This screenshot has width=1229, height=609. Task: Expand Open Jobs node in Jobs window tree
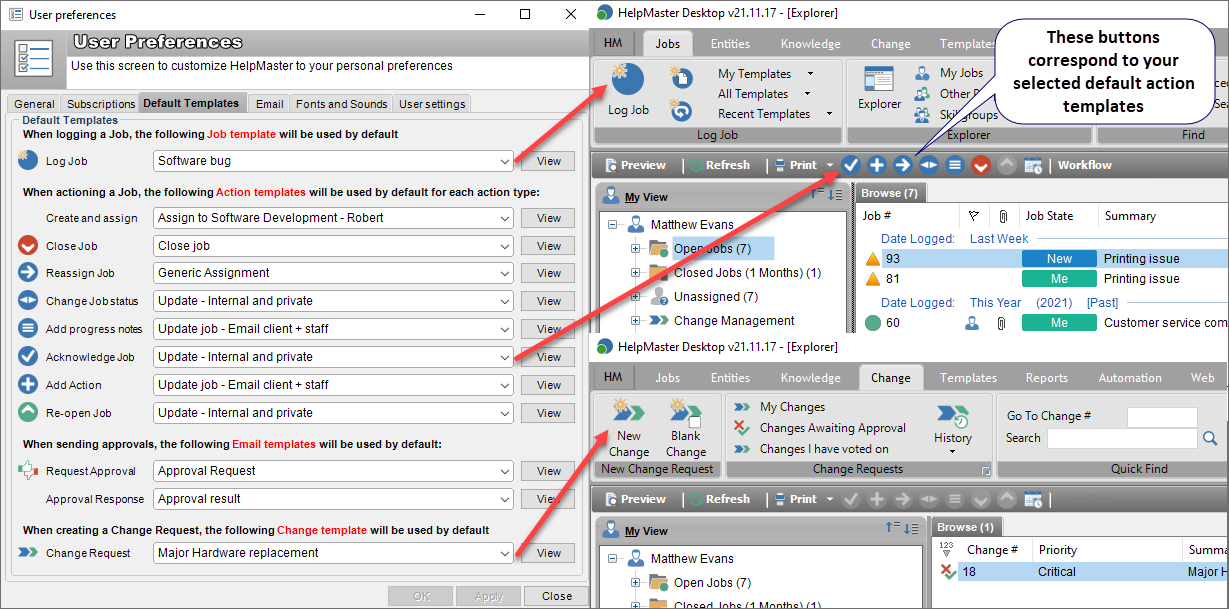click(635, 248)
